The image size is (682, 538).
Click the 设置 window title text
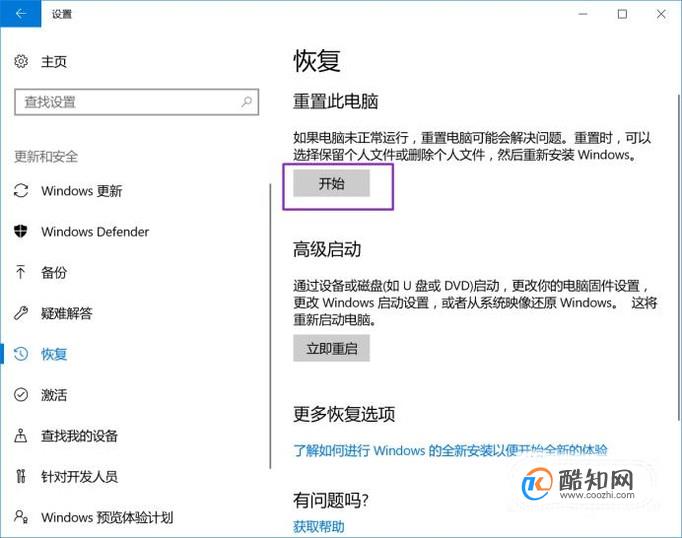62,14
